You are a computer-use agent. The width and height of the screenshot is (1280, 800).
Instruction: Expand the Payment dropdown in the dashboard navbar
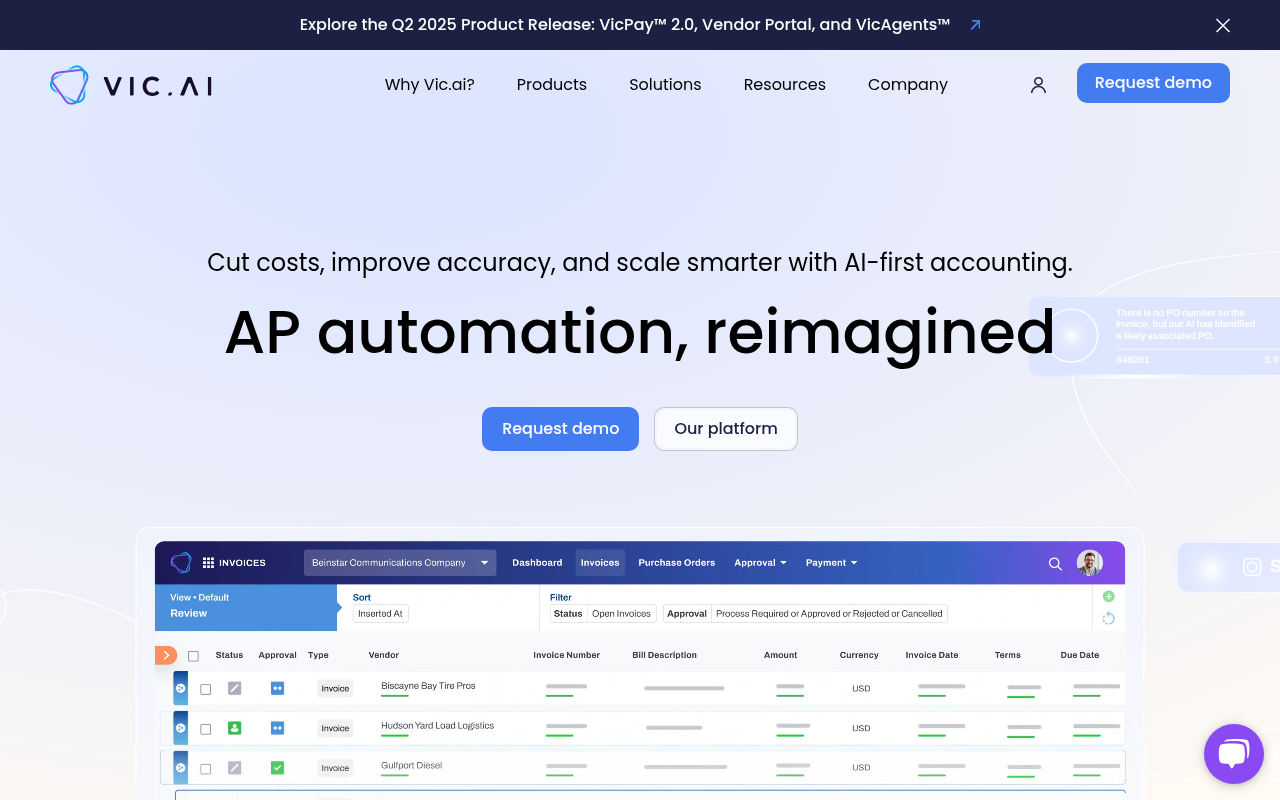831,562
